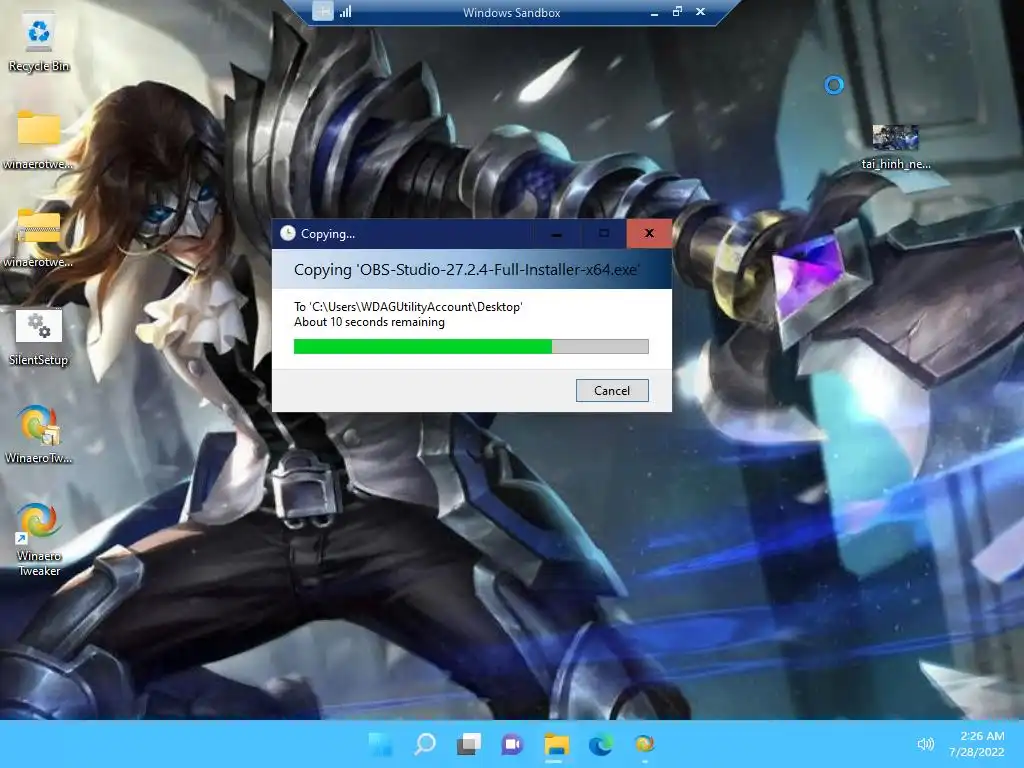
Task: Click the 'Windows Sandbox' title text
Action: point(511,12)
